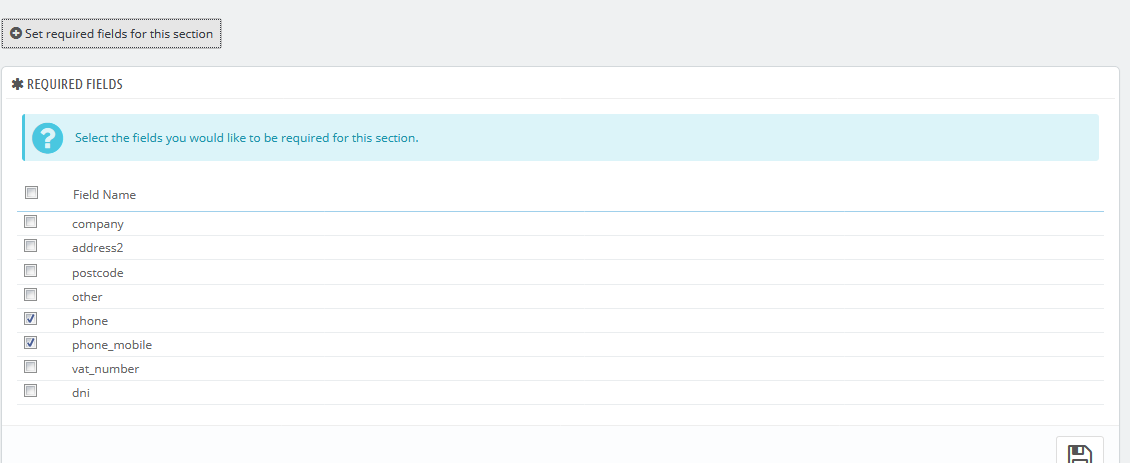Toggle the select-all checkbox beside Field Name

point(32,193)
